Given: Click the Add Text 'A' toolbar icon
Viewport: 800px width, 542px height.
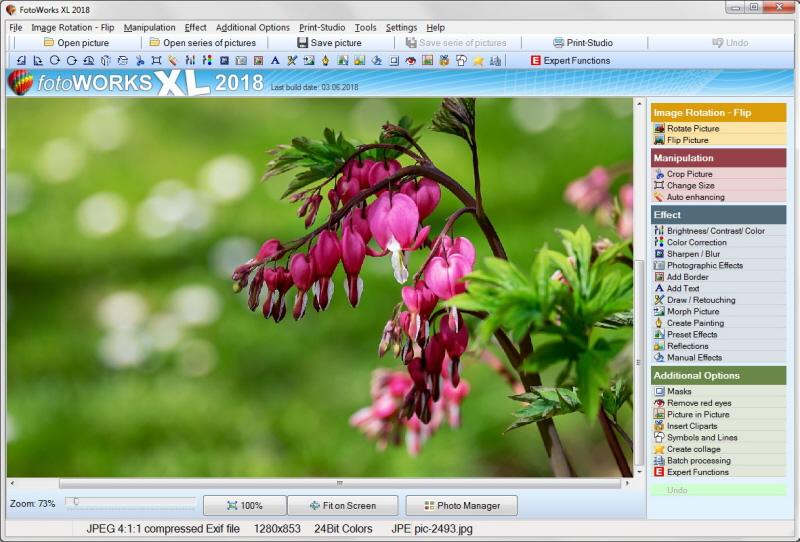Looking at the screenshot, I should click(x=275, y=61).
